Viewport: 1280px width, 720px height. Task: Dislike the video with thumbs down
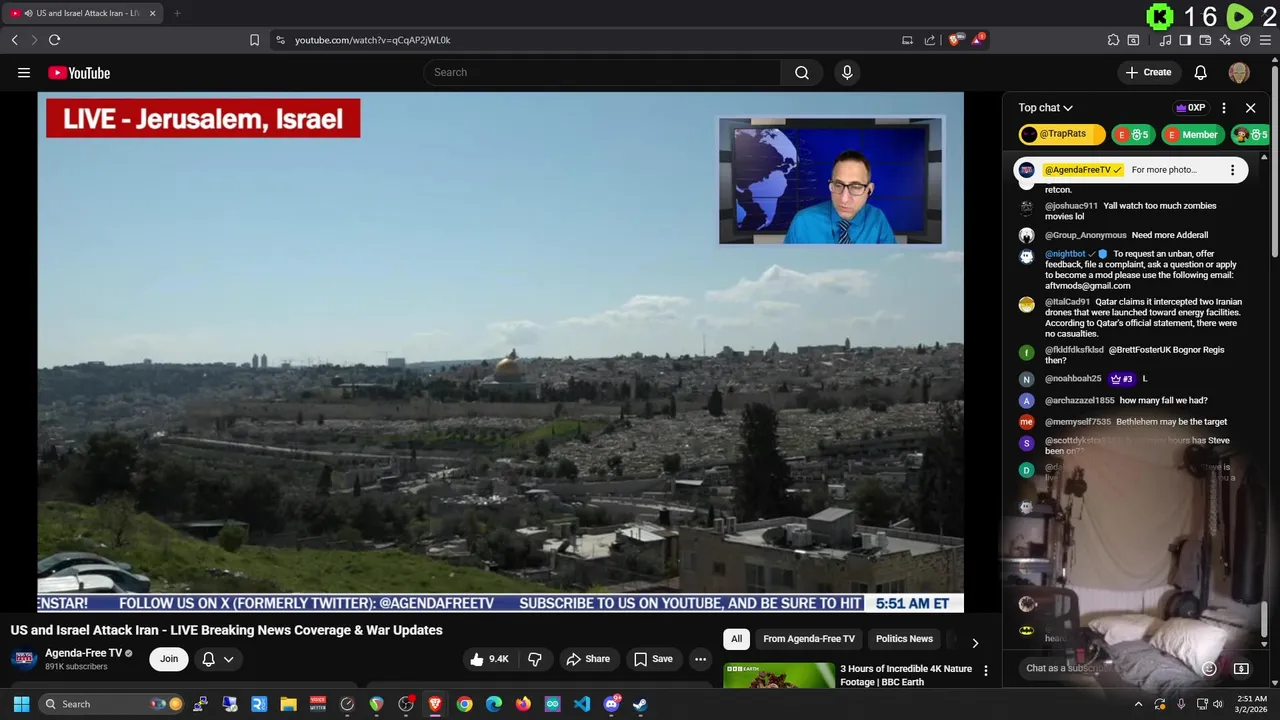coord(535,659)
